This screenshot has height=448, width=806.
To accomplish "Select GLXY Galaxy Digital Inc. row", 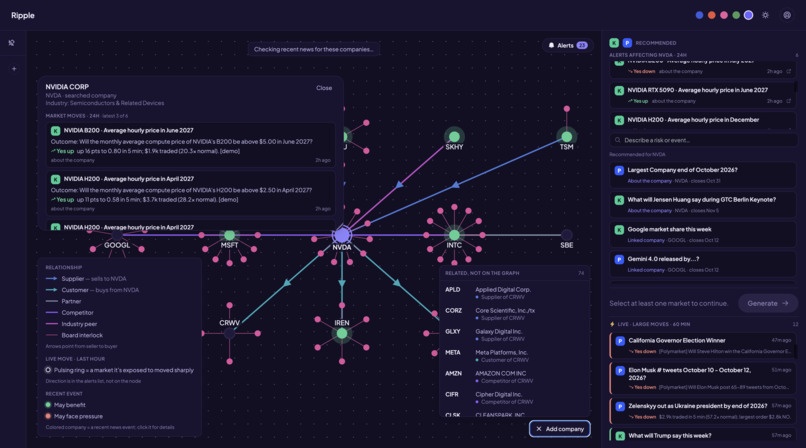I will coord(514,335).
